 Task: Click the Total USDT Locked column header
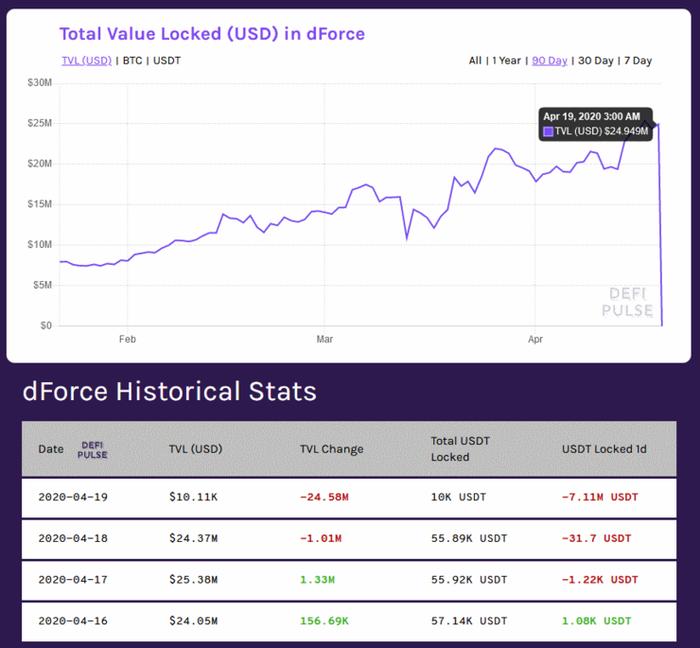pos(460,449)
